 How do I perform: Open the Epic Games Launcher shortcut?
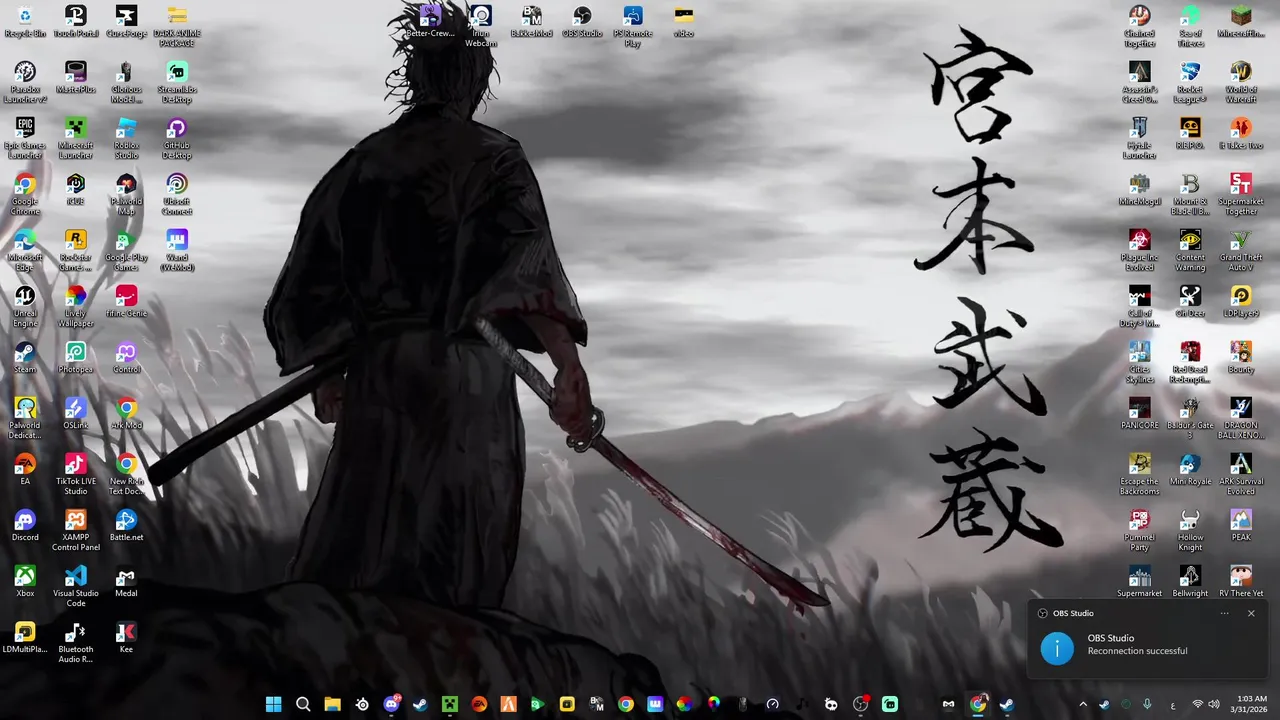pos(25,139)
